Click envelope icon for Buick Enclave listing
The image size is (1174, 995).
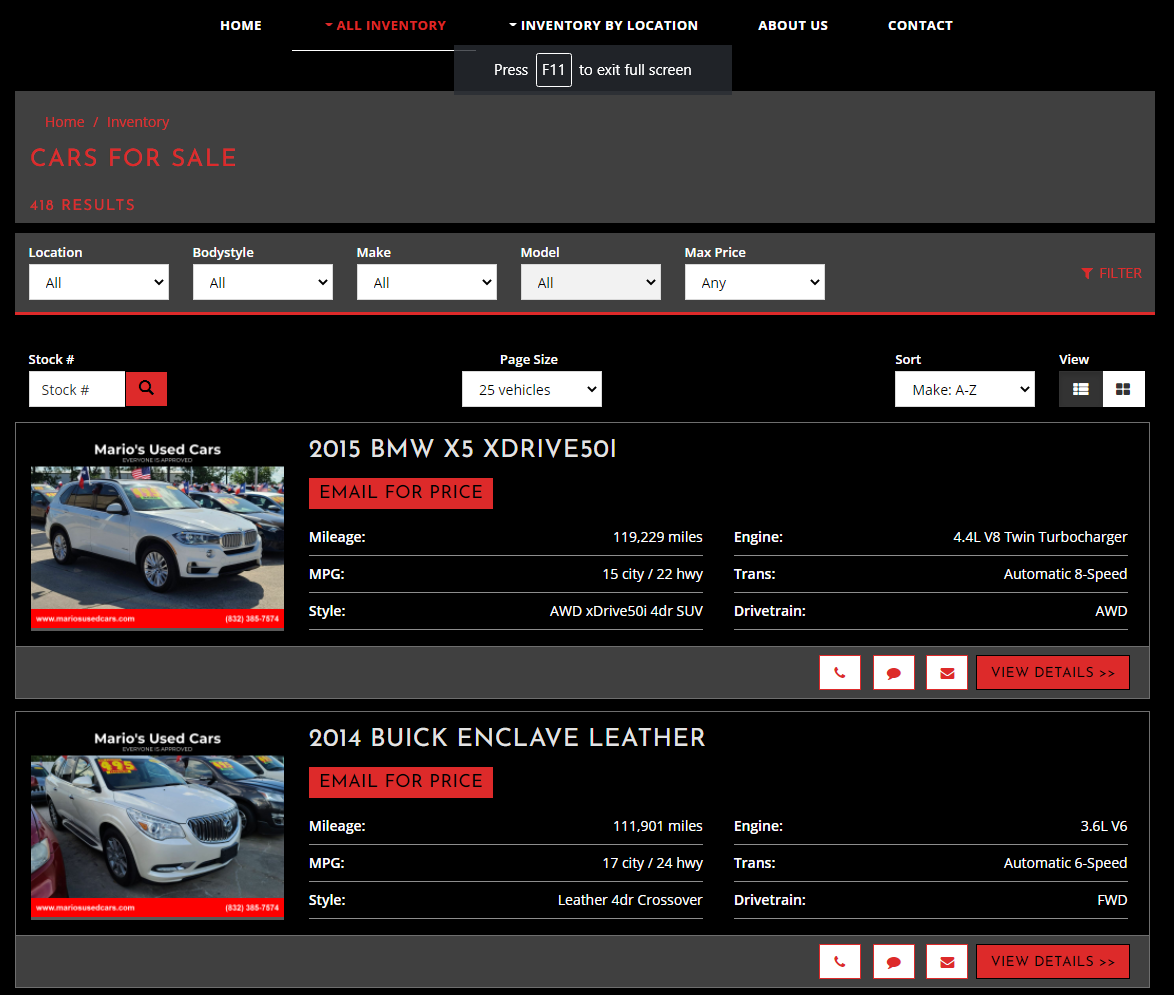(947, 961)
